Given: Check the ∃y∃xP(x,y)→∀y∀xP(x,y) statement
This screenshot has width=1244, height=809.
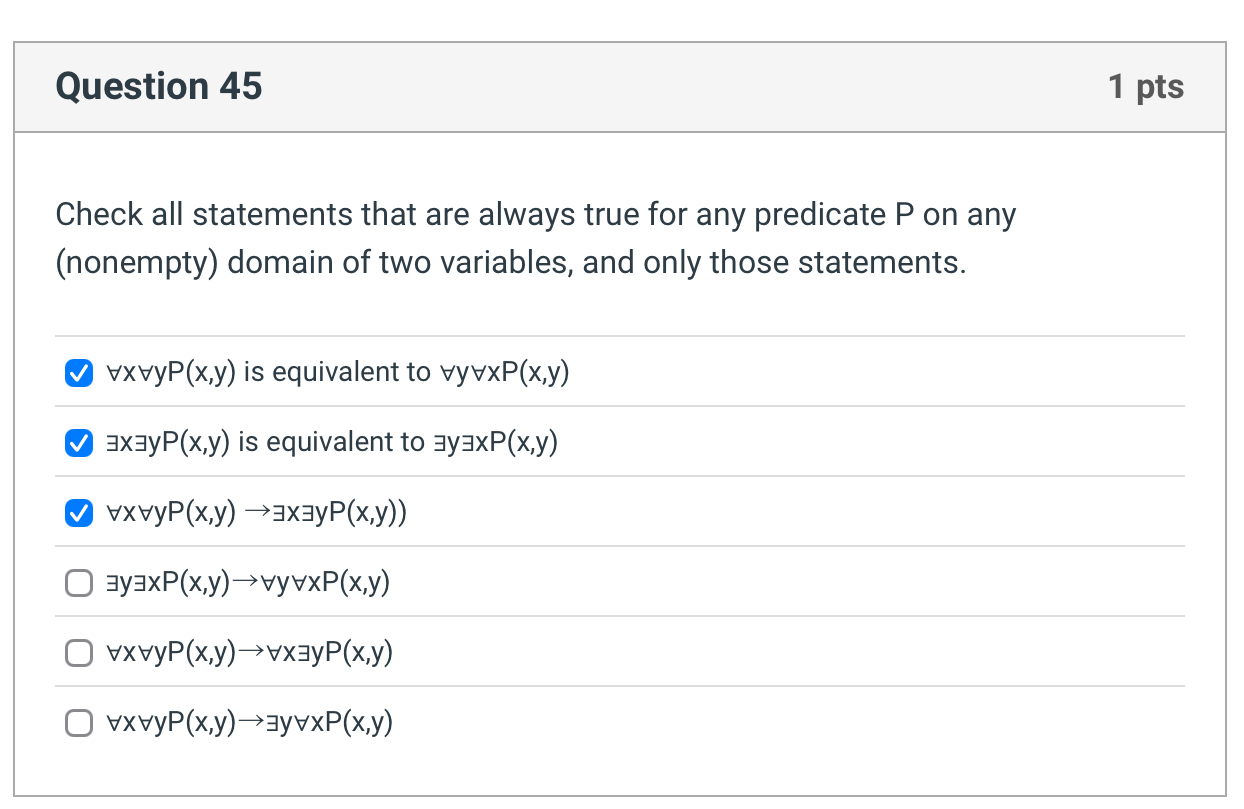Looking at the screenshot, I should [x=78, y=582].
